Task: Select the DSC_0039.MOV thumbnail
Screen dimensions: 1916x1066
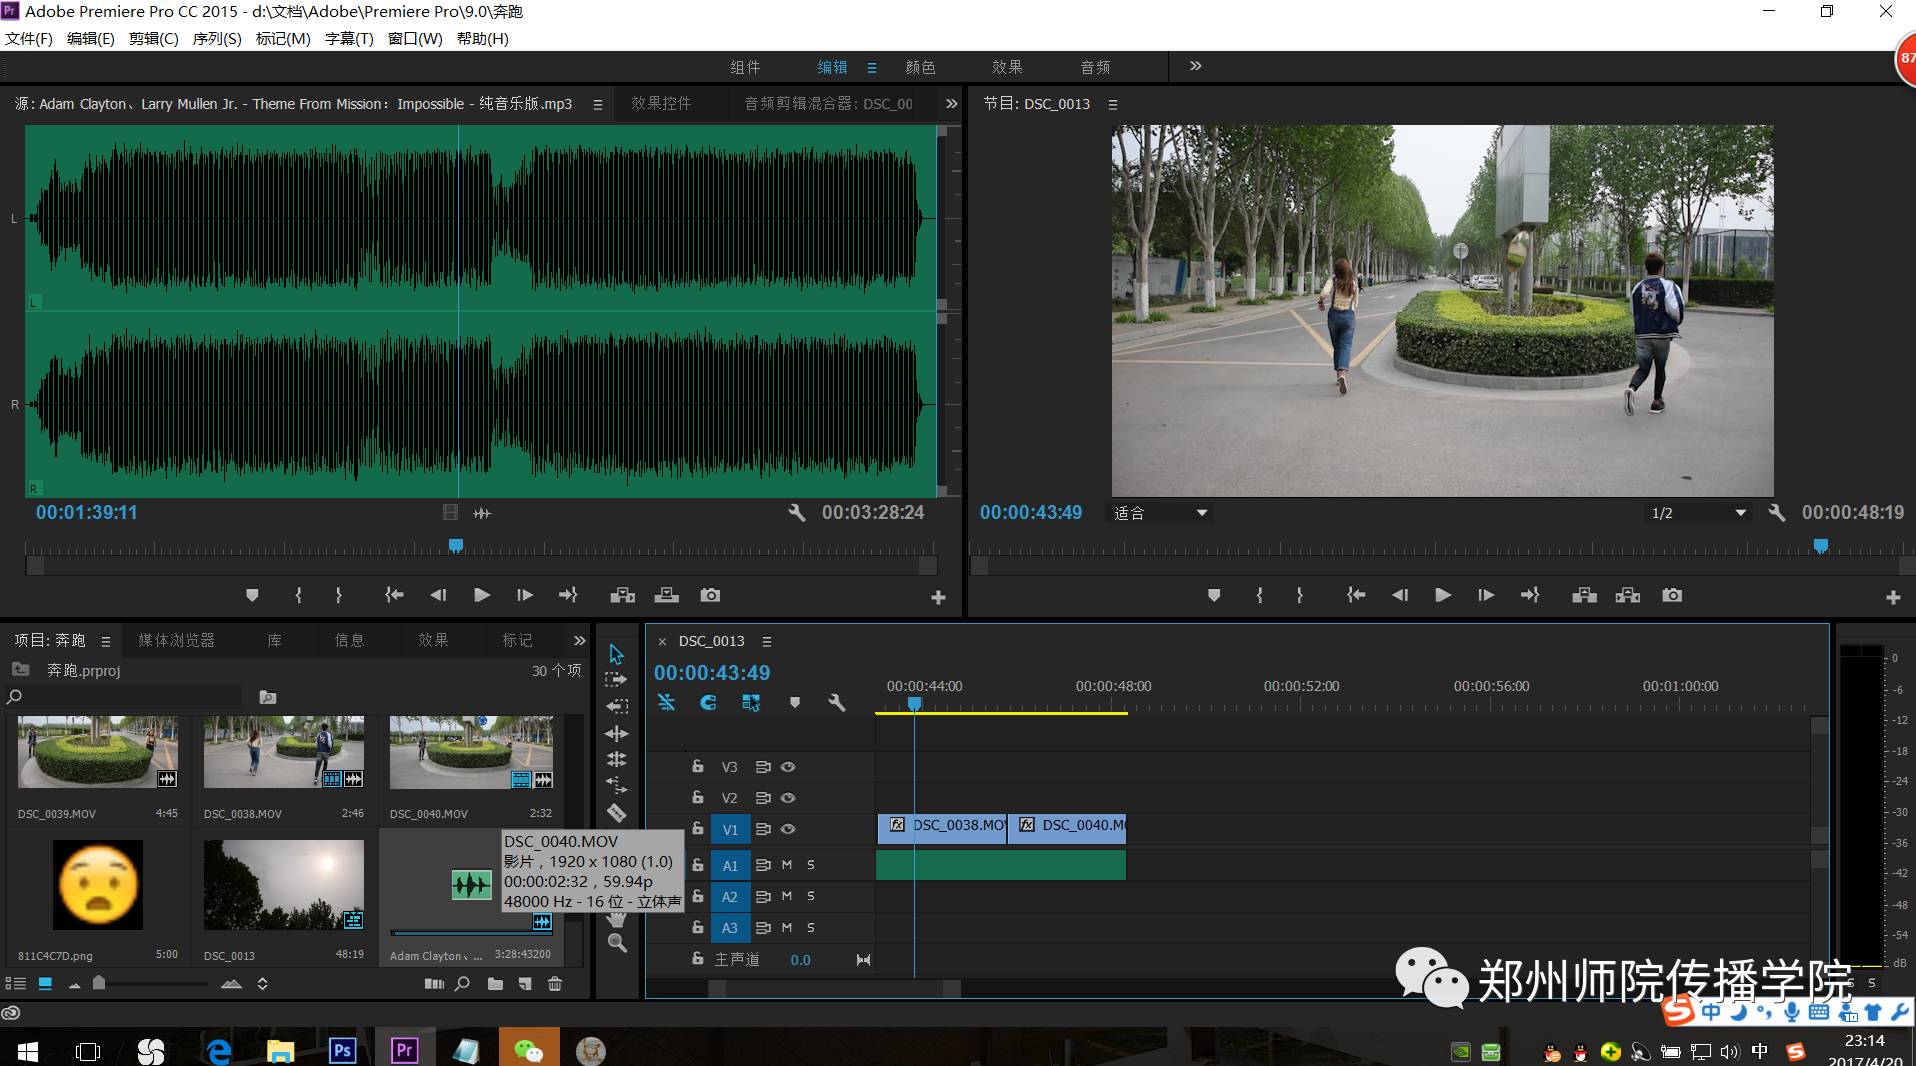Action: 98,752
